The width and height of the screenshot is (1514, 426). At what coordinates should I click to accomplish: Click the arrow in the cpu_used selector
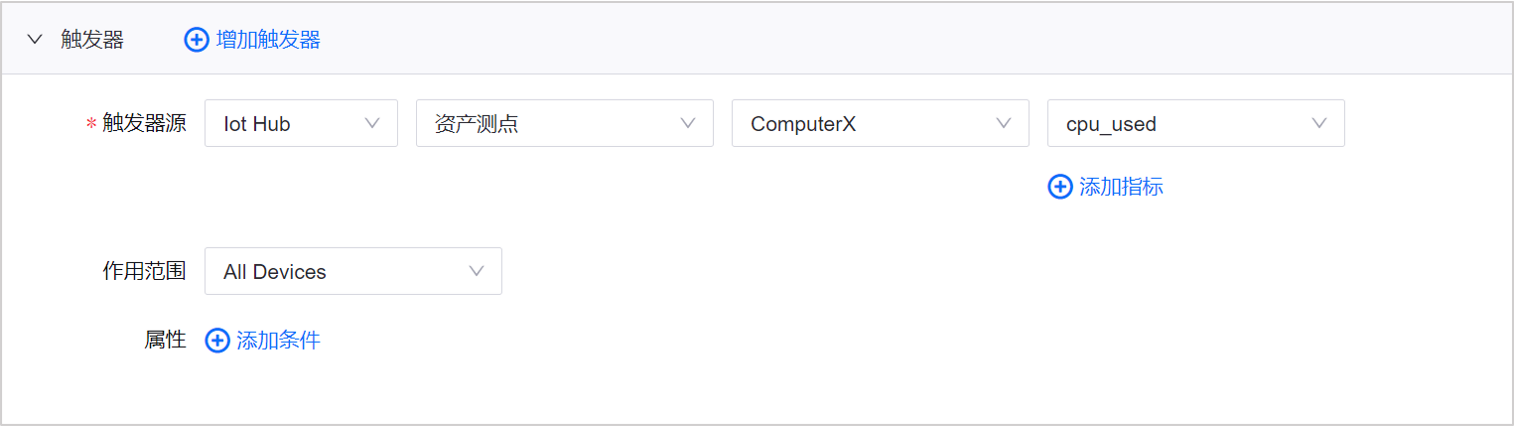tap(1319, 124)
